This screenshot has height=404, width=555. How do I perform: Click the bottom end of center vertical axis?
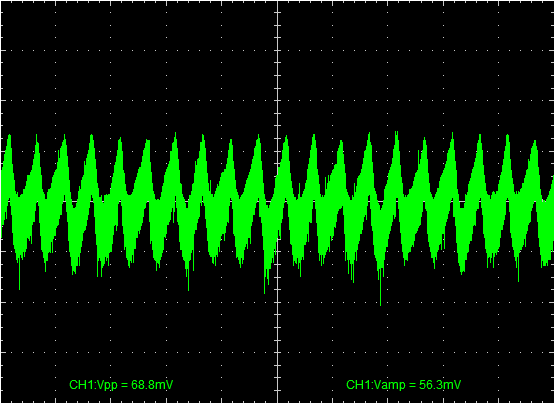click(x=278, y=402)
